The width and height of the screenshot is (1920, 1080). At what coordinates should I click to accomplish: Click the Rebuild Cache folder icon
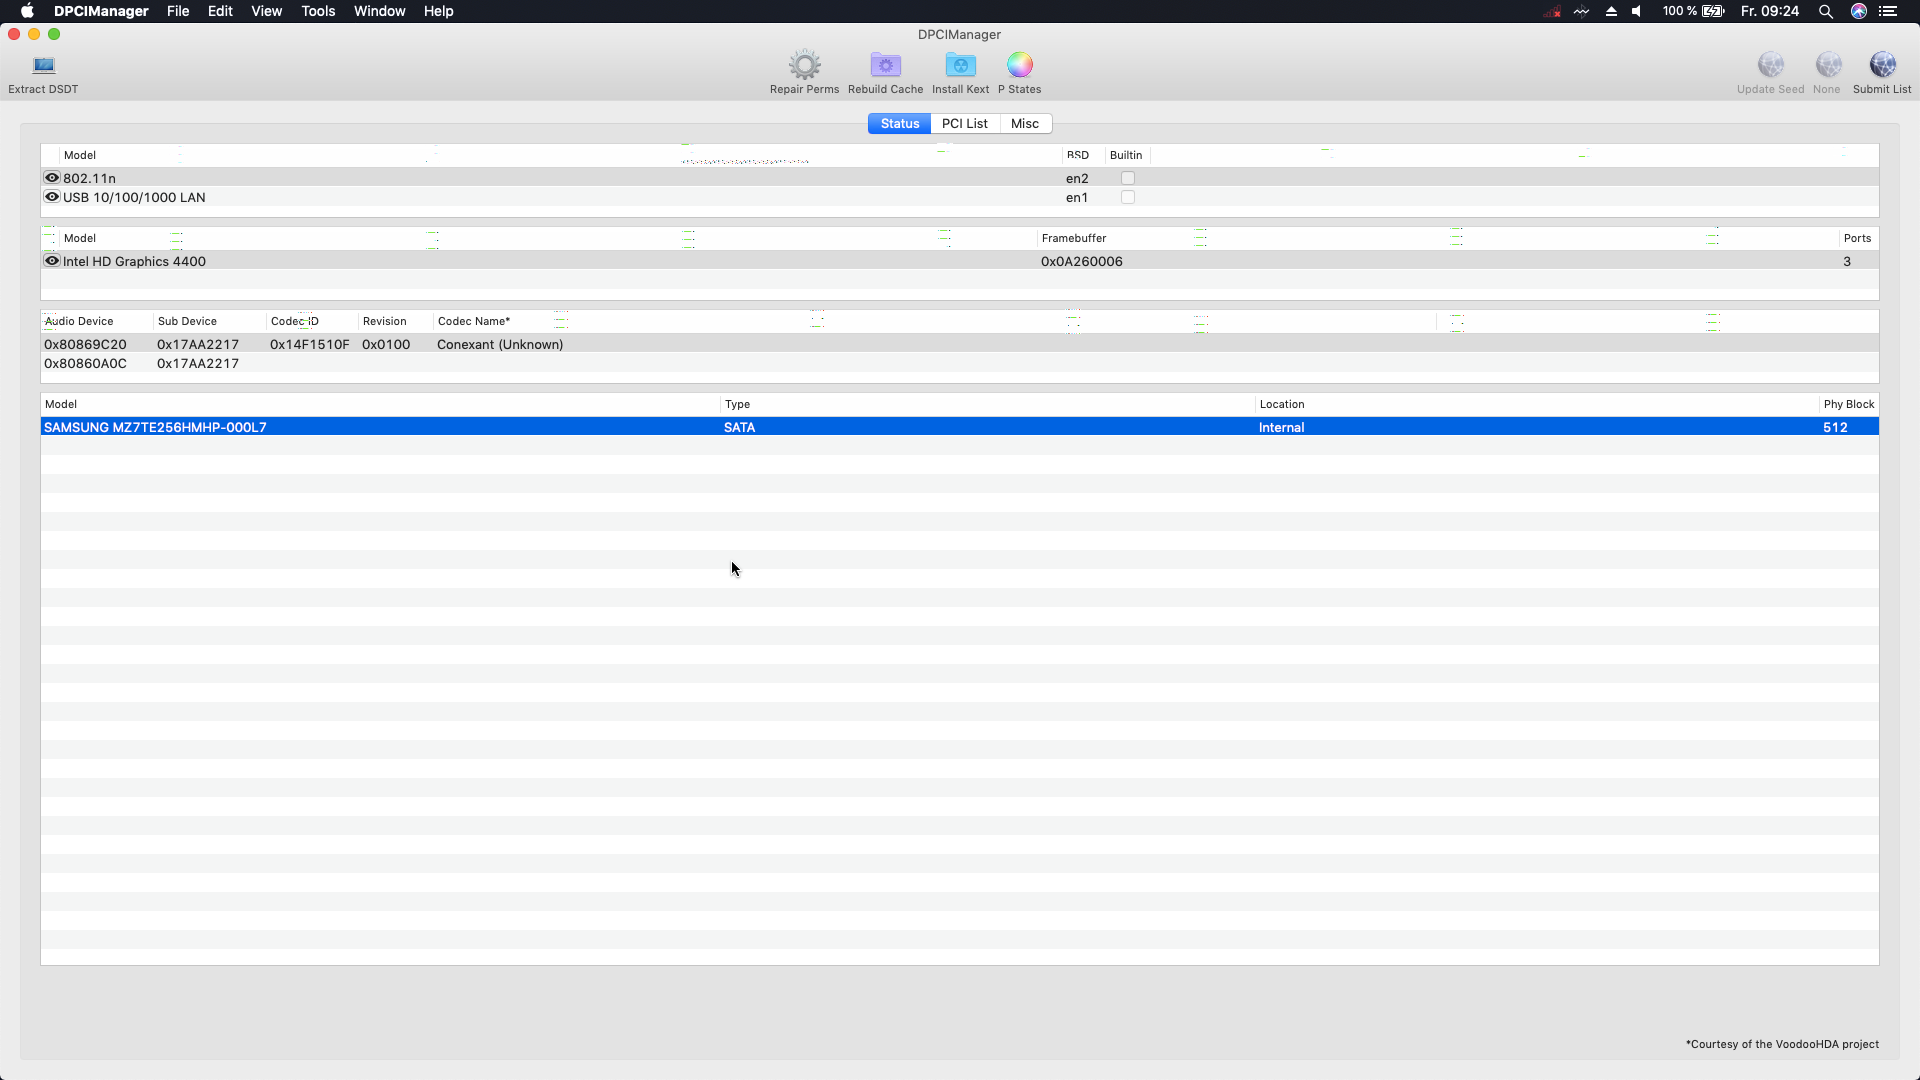pyautogui.click(x=885, y=66)
